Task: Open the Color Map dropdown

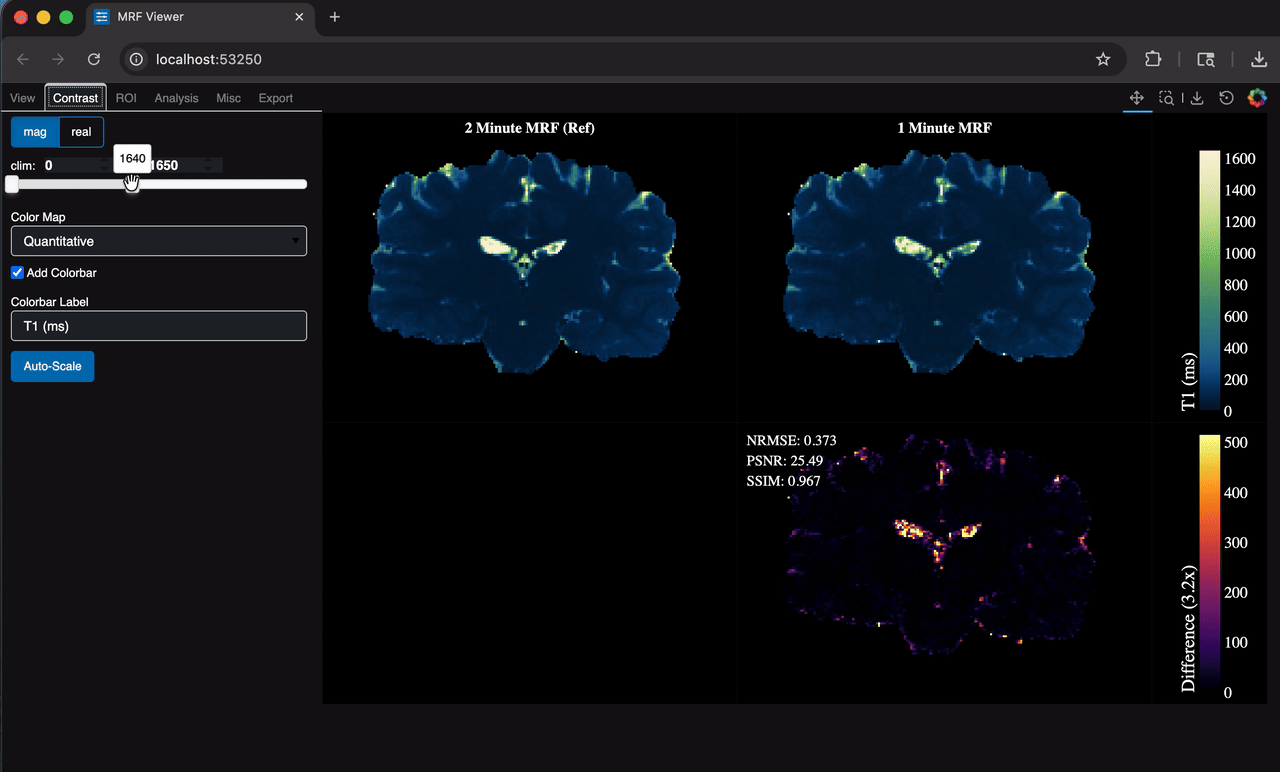Action: click(x=159, y=241)
